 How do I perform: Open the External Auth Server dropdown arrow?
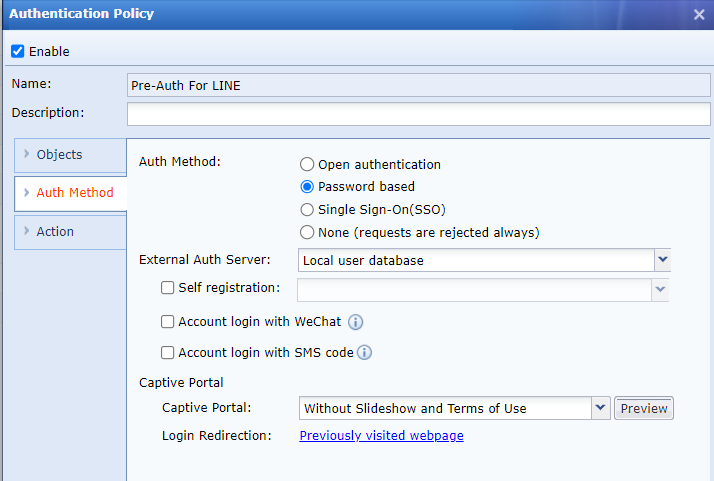click(x=663, y=260)
